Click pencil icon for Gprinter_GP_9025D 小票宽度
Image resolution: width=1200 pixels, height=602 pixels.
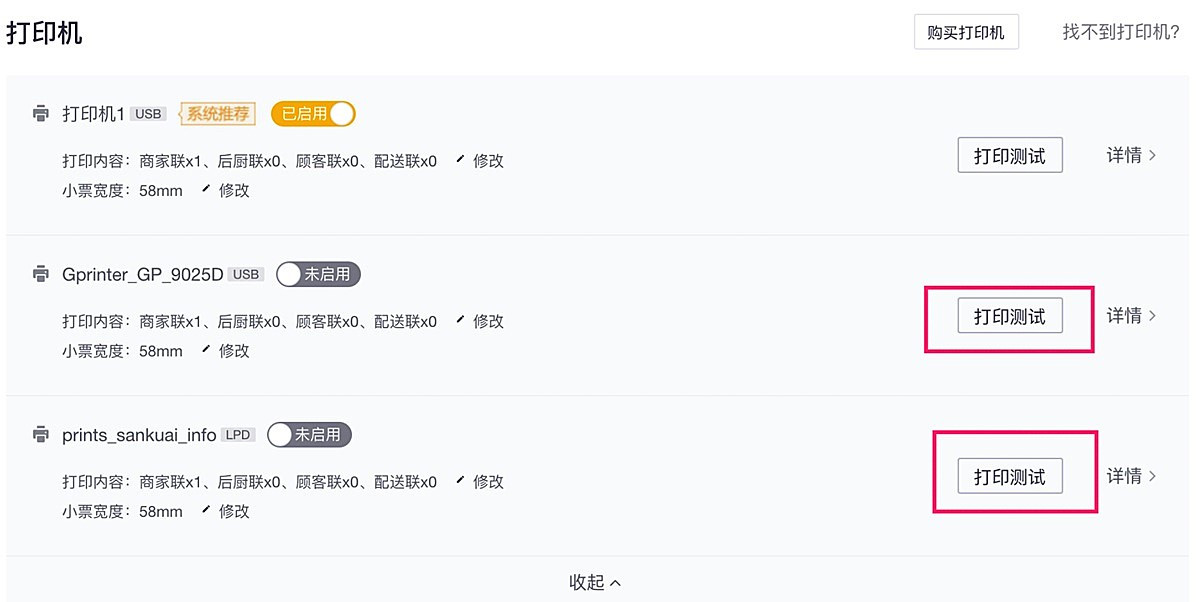[x=206, y=351]
